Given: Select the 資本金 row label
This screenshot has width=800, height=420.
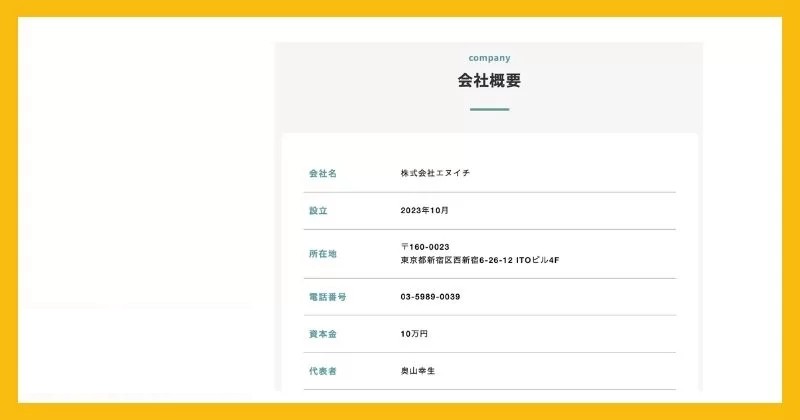Looking at the screenshot, I should pos(322,333).
